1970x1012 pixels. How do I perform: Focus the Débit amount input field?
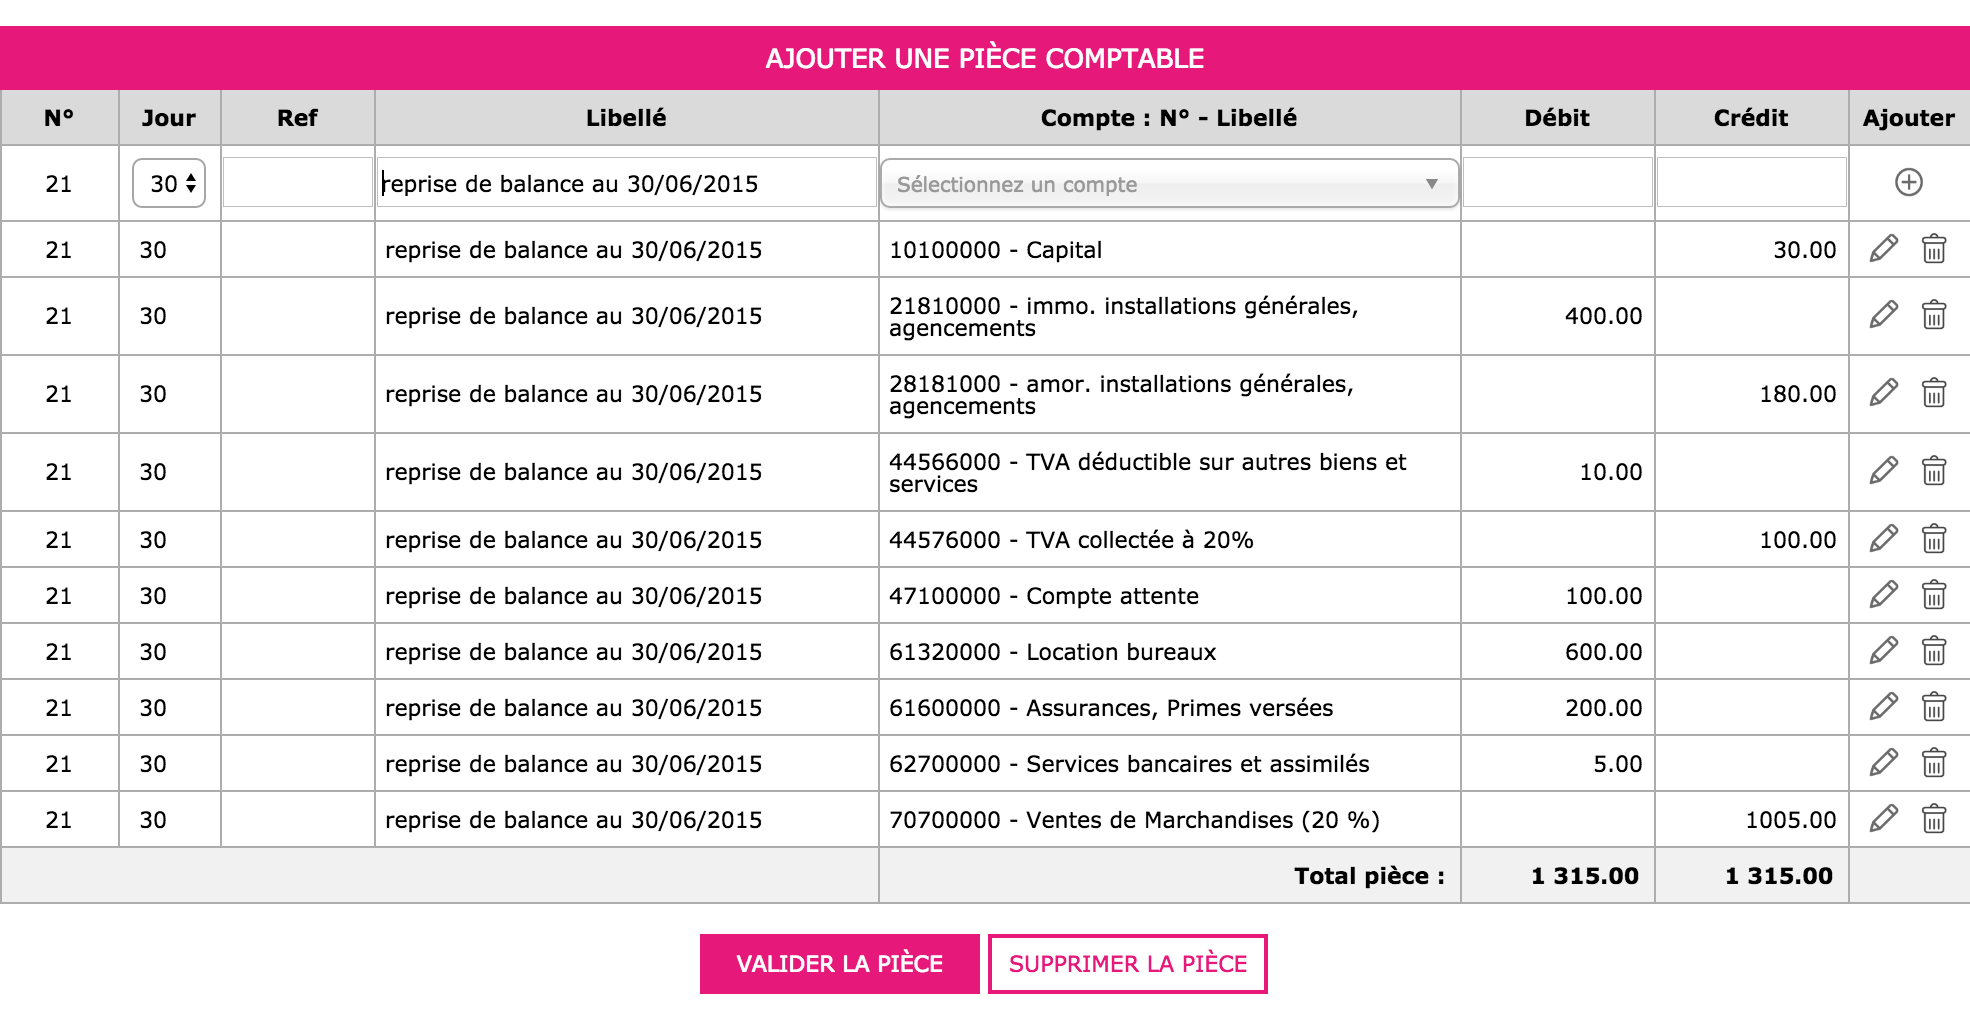click(1557, 182)
